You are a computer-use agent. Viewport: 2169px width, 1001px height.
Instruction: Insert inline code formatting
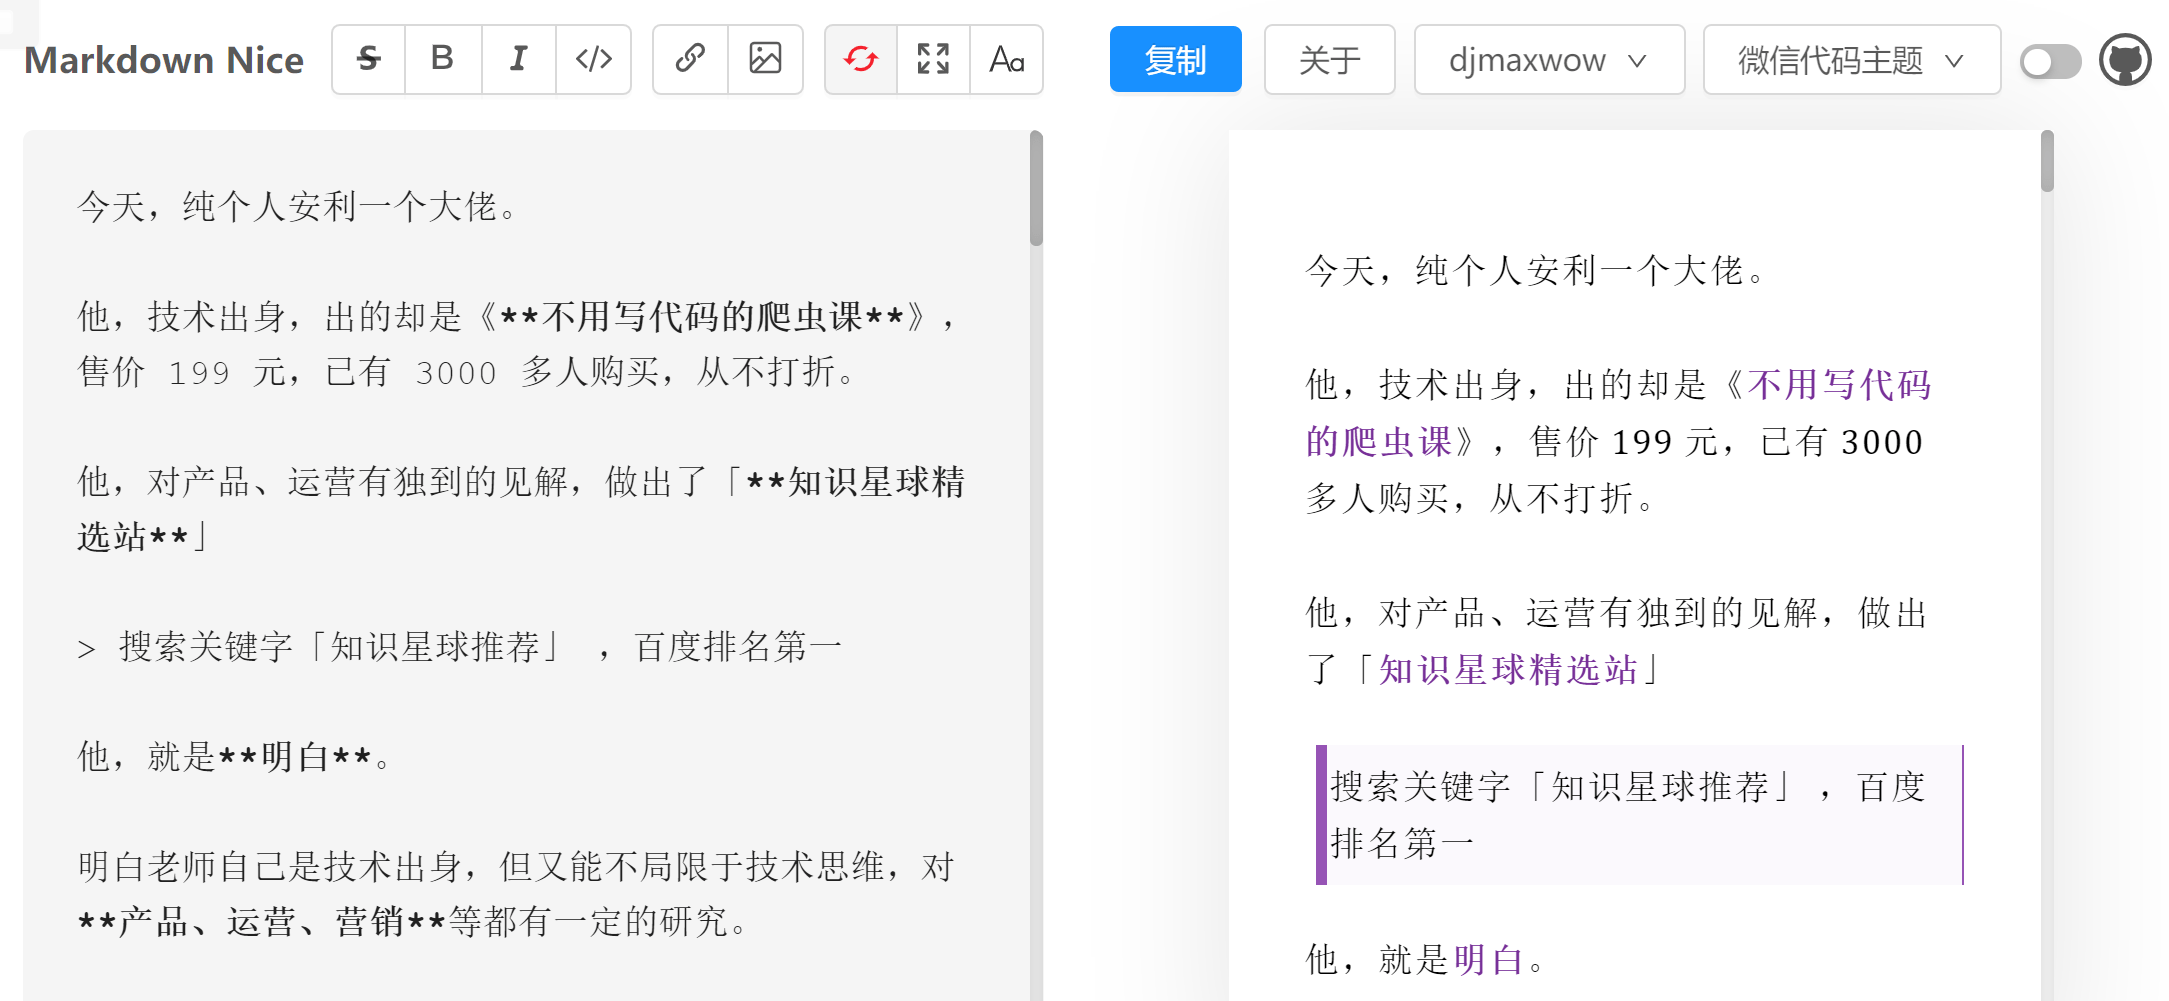click(x=593, y=60)
